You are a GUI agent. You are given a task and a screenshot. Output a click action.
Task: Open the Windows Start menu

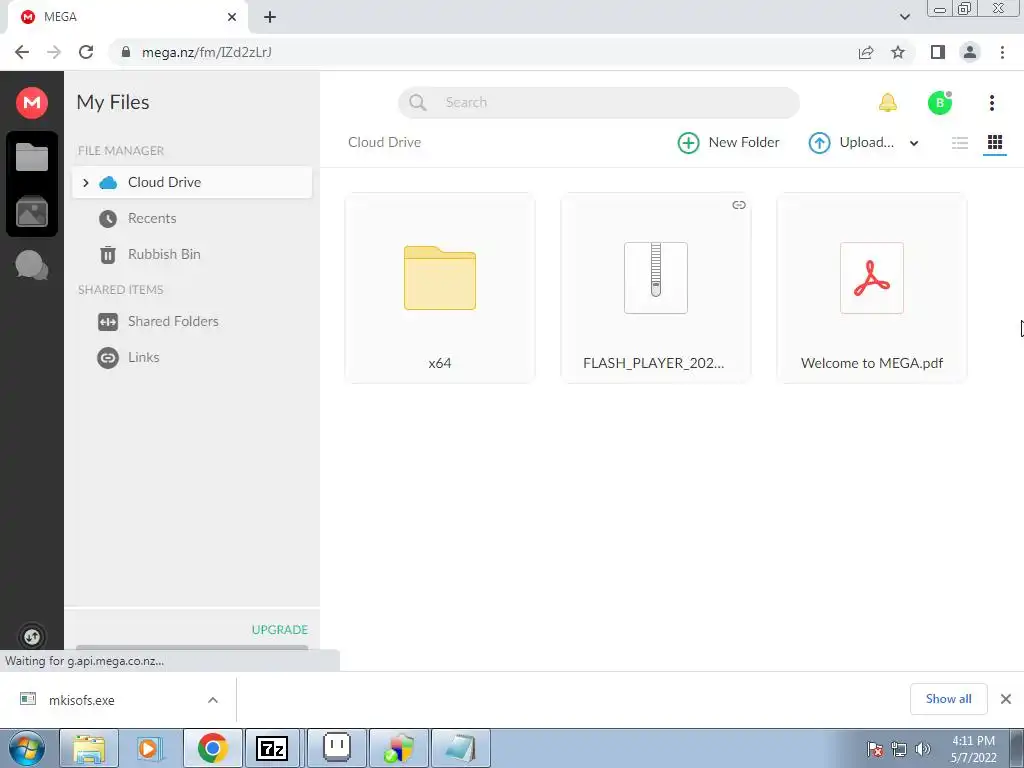click(25, 748)
